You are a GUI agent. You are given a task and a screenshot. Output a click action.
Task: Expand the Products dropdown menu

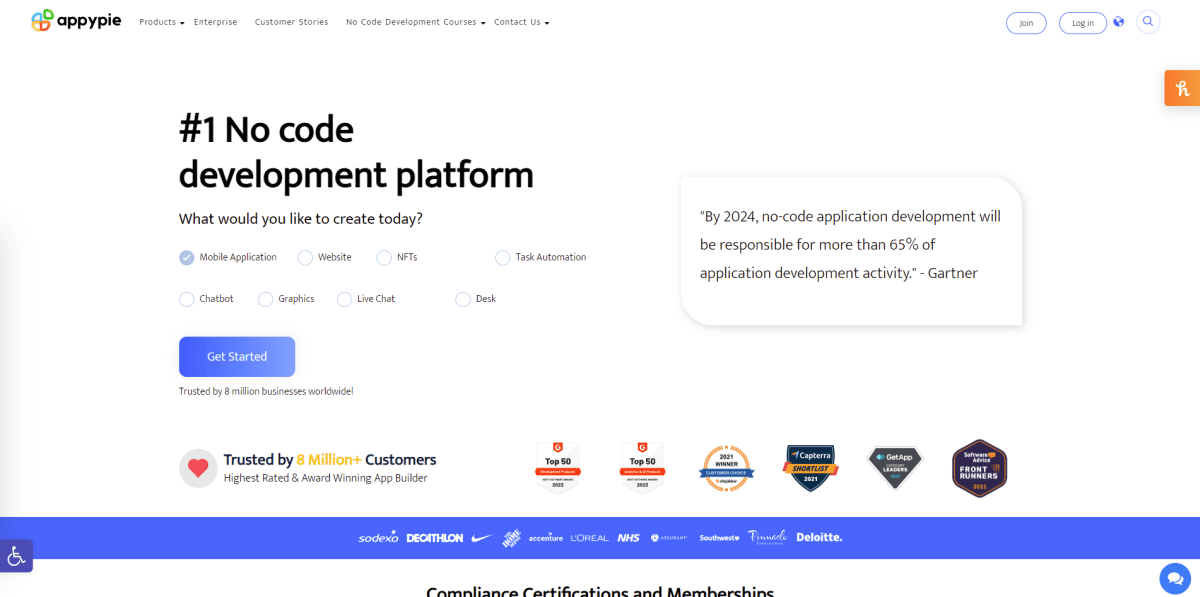coord(160,21)
